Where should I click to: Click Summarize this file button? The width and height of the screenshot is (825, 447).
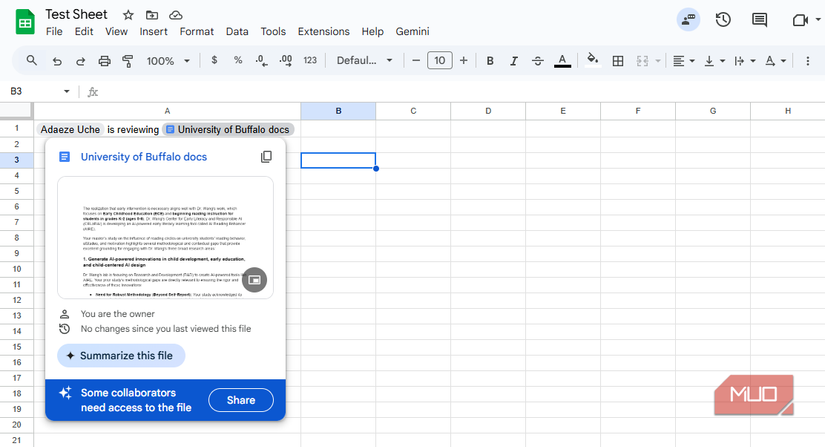tap(121, 355)
